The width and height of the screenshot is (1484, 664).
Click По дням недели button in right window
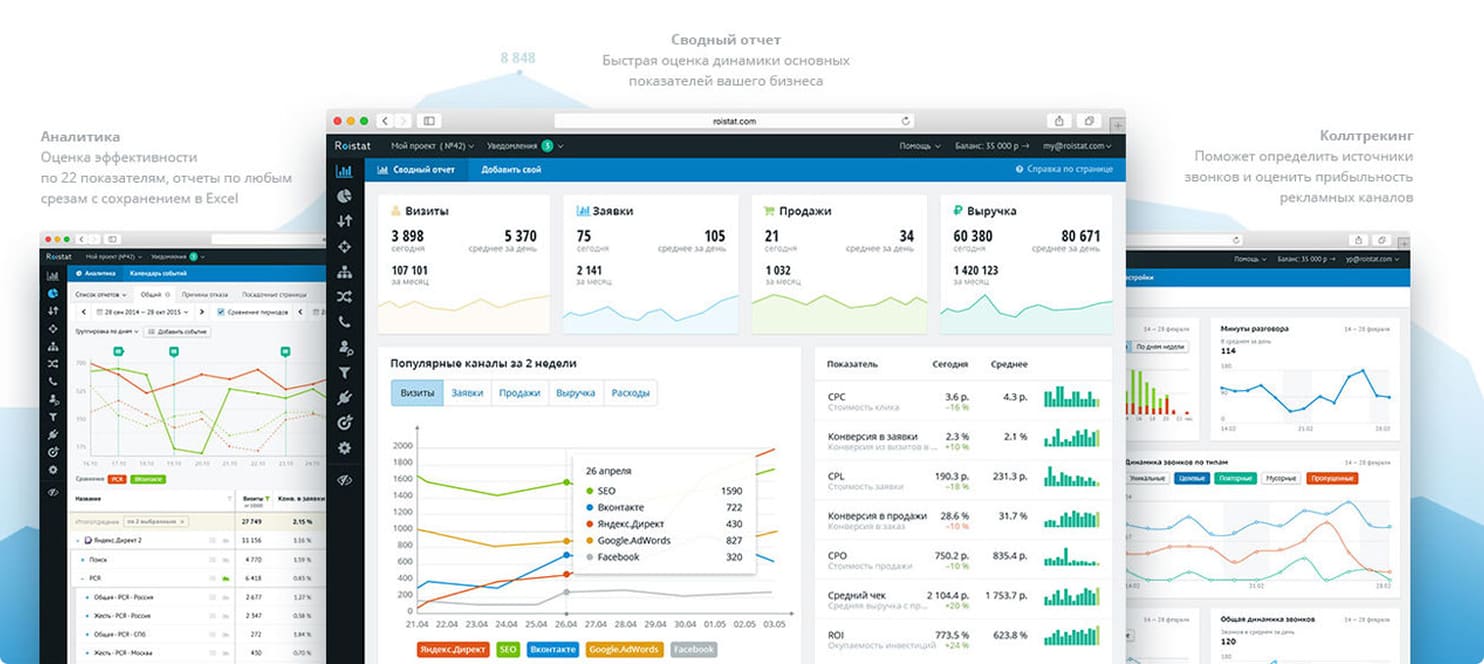(1159, 347)
